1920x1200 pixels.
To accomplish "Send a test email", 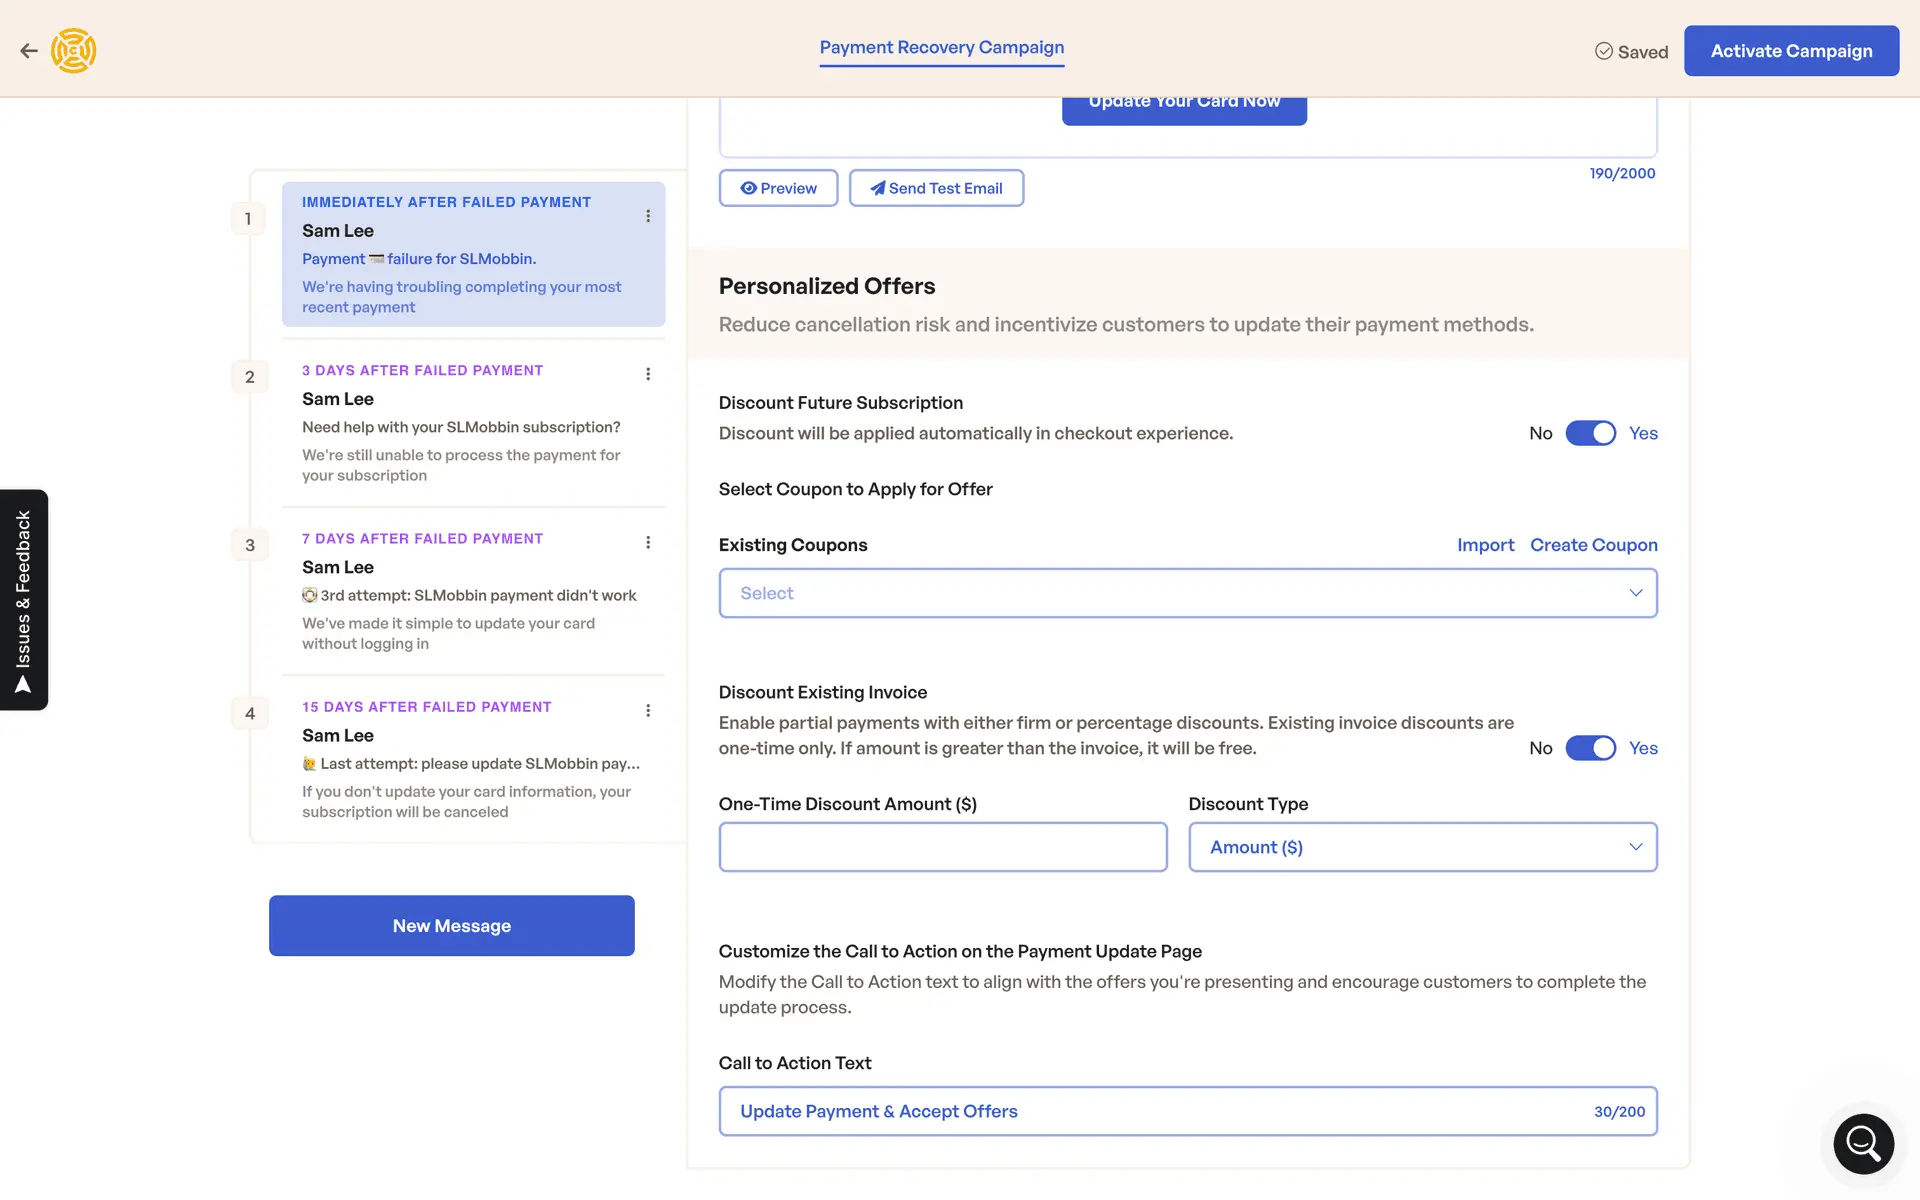I will (936, 188).
